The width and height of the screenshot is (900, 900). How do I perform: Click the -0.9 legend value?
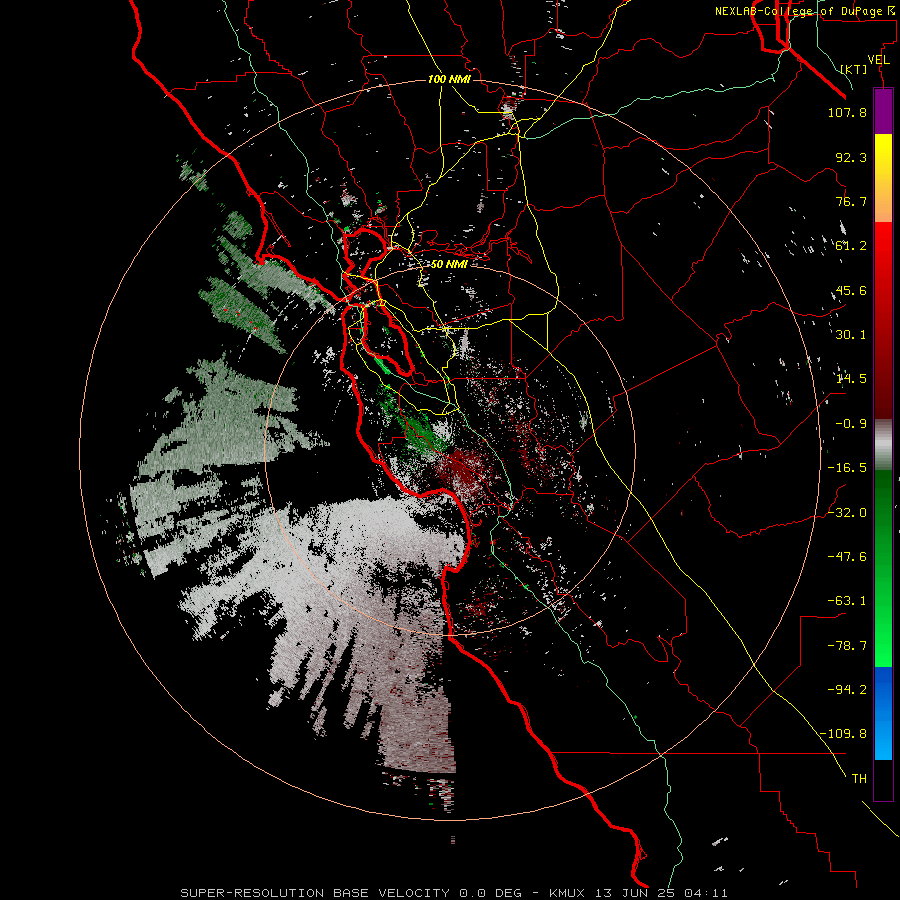851,424
